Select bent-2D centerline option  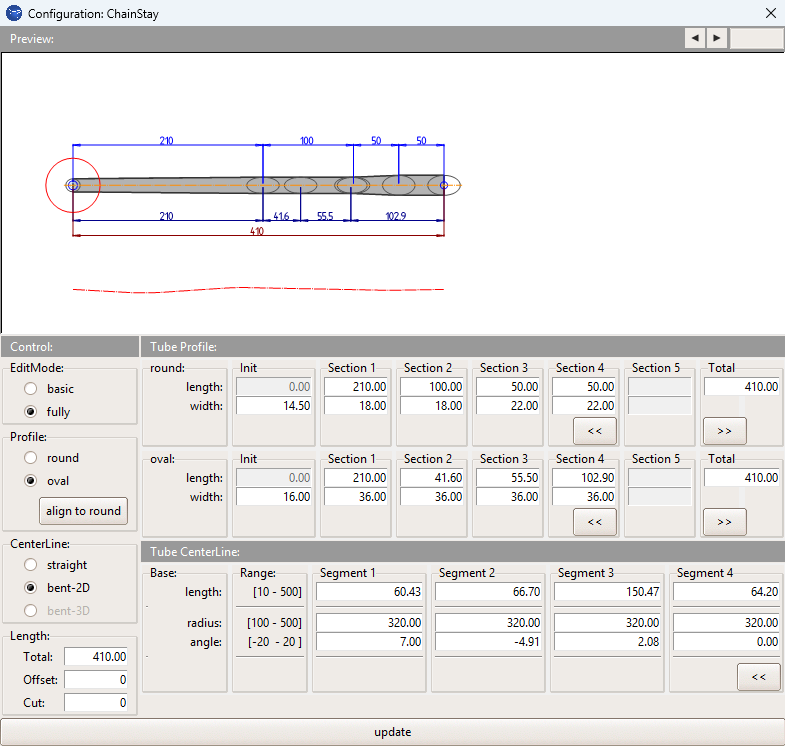click(x=33, y=588)
